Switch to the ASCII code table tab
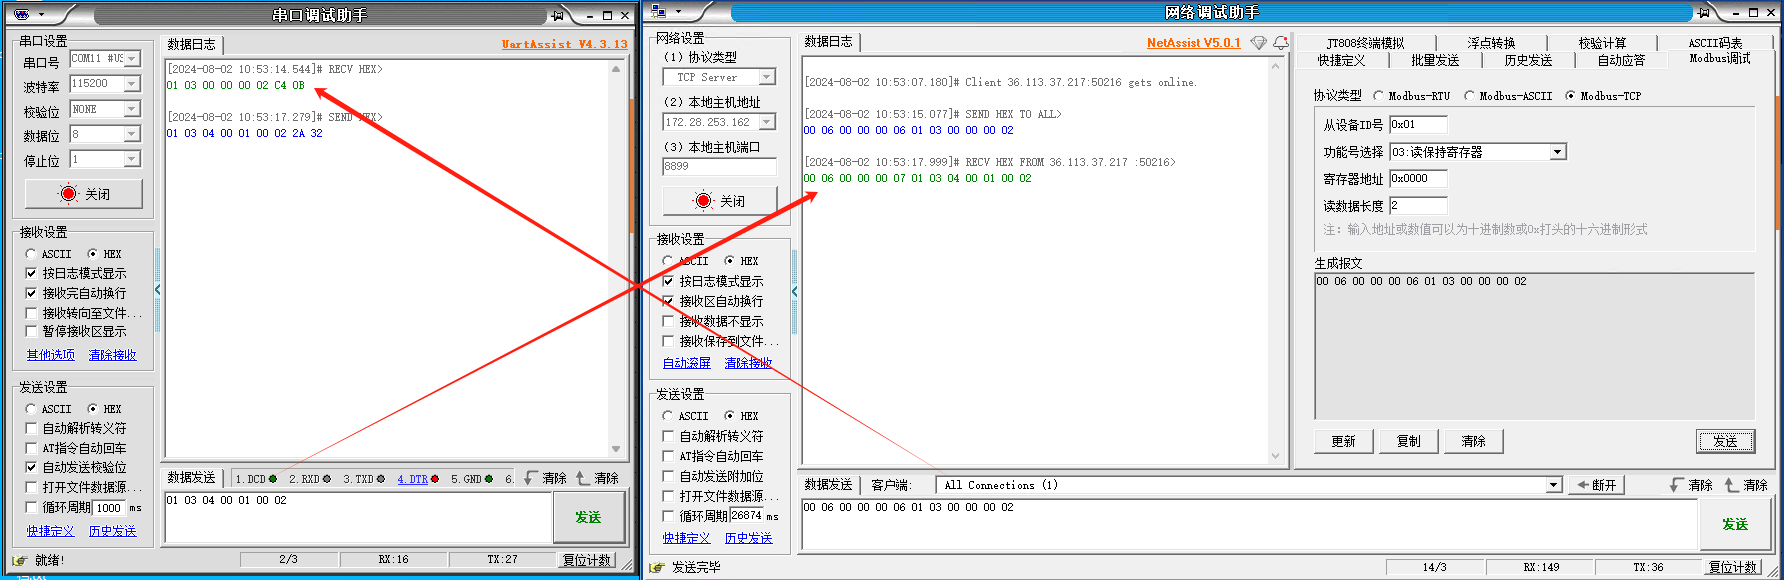This screenshot has width=1784, height=580. click(x=1715, y=43)
